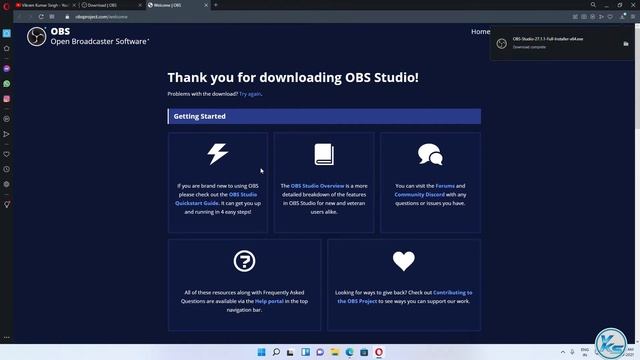Open Instagram in the Opera sidebar

[x=7, y=99]
